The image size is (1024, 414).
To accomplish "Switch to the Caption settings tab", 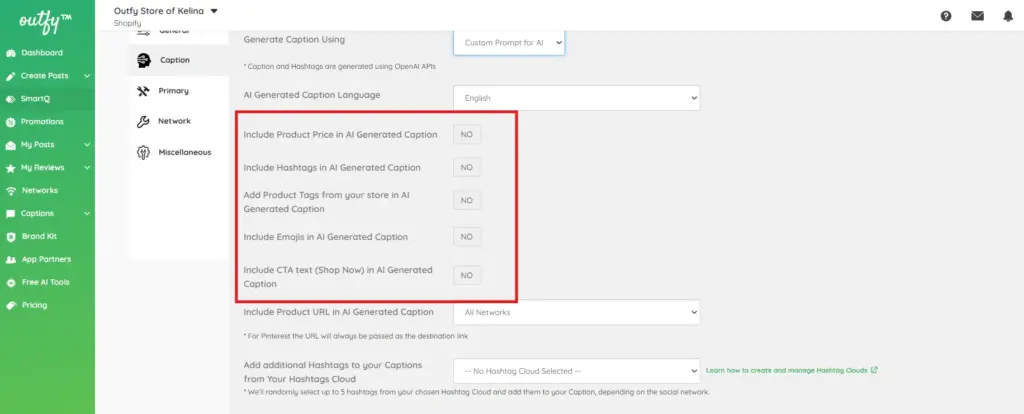I will (x=178, y=60).
